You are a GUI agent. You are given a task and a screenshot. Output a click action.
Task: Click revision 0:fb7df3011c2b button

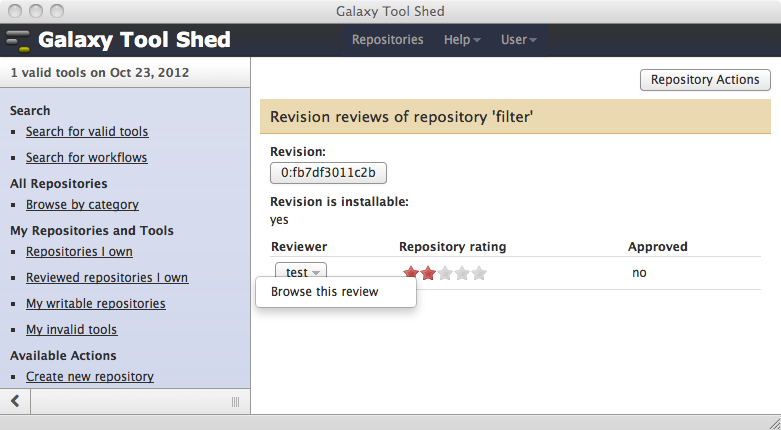328,173
